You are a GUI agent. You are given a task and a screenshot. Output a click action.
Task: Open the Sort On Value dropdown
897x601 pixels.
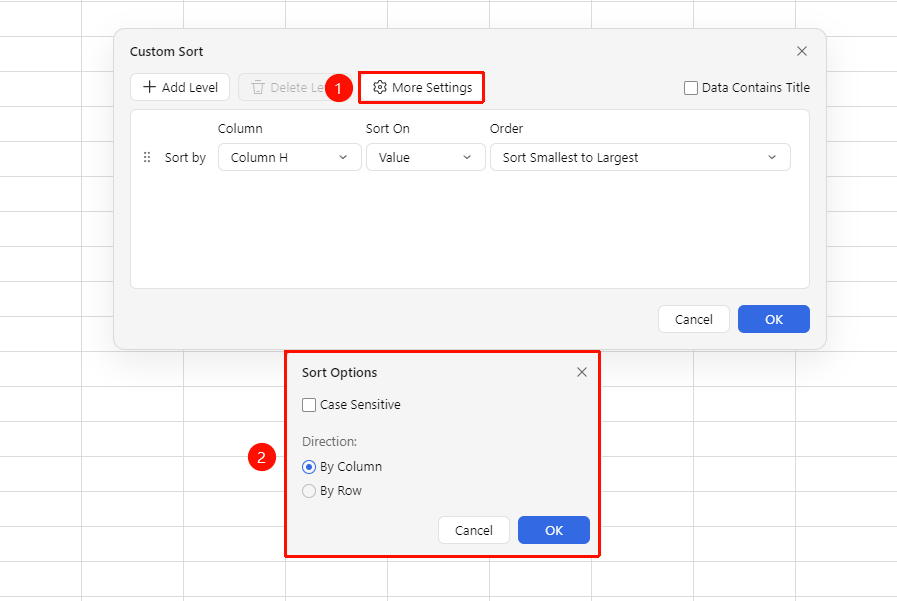pos(426,157)
